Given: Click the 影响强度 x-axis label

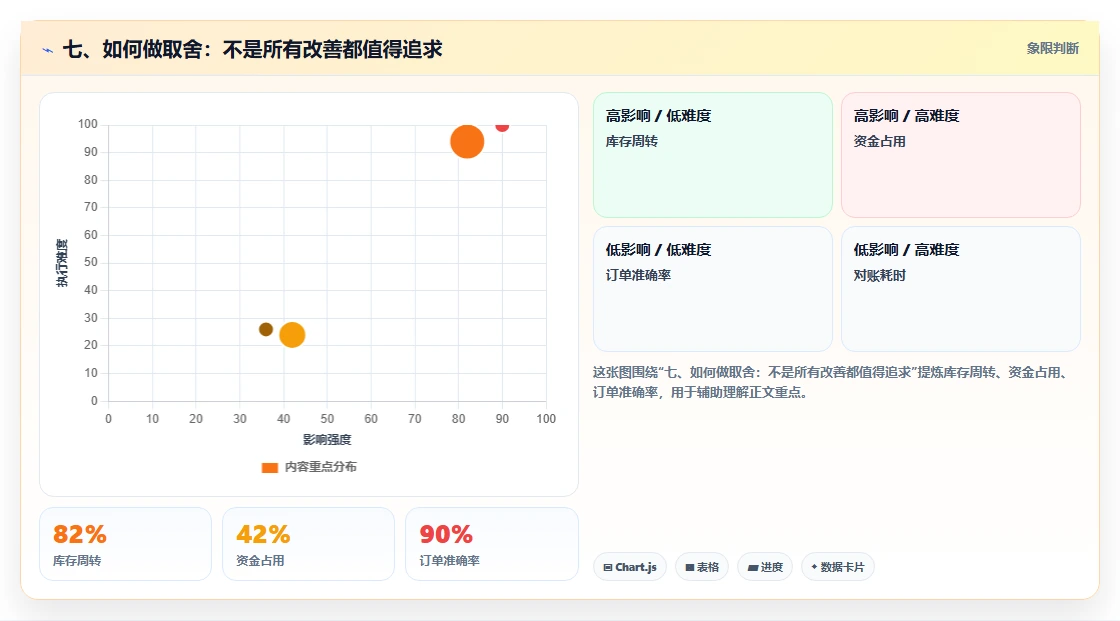Looking at the screenshot, I should [327, 439].
